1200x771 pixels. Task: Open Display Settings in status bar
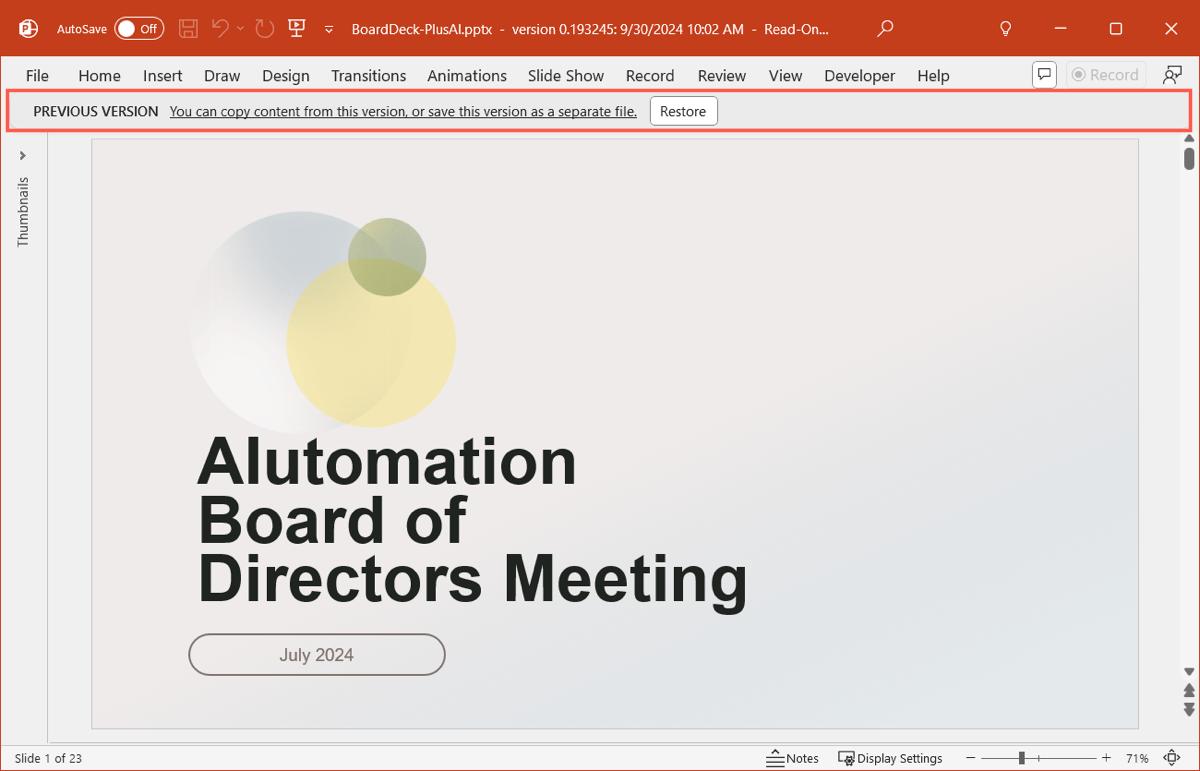pyautogui.click(x=890, y=758)
